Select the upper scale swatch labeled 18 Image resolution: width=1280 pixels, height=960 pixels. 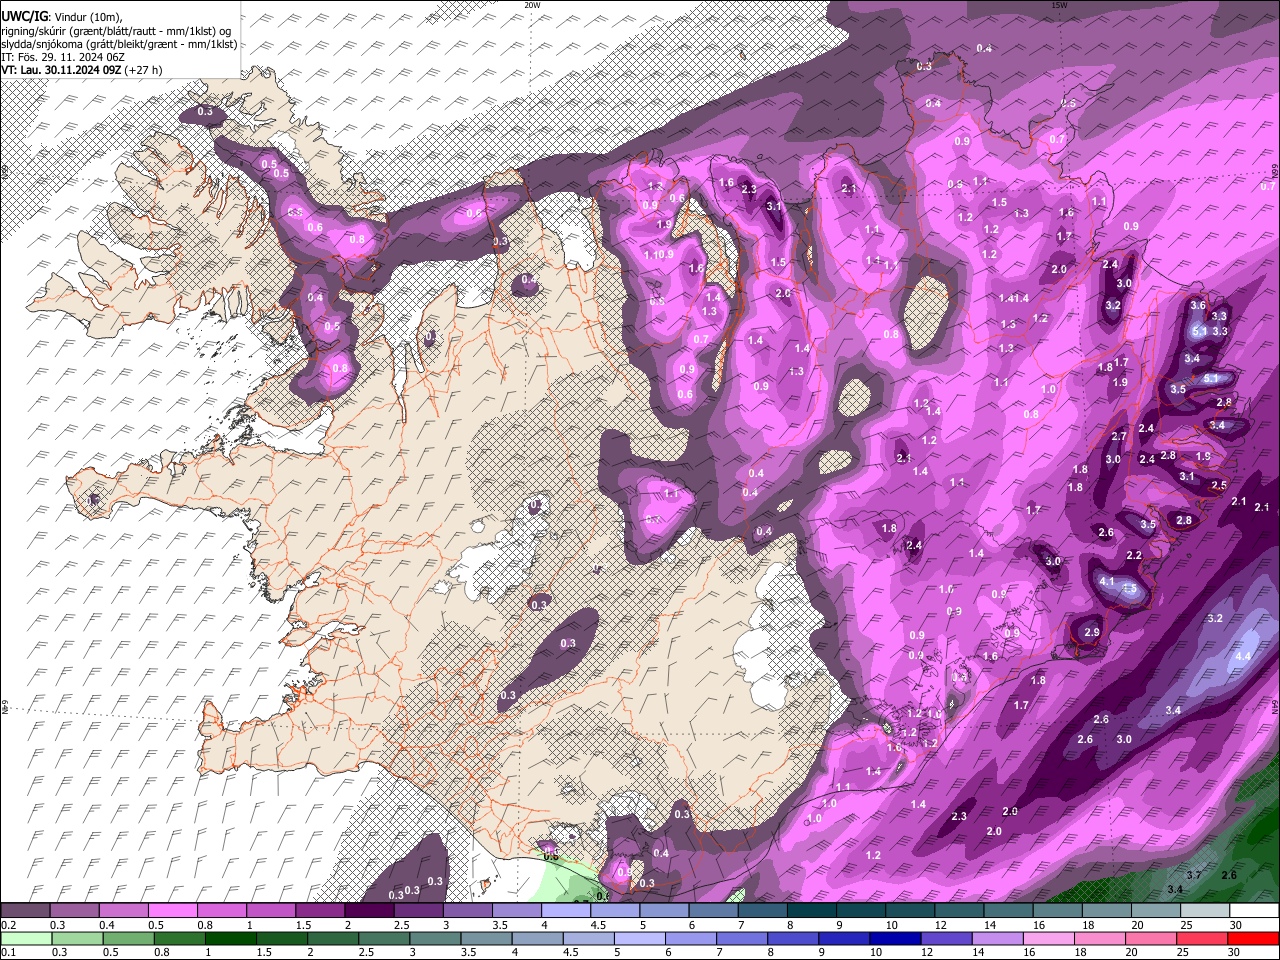coord(1106,911)
